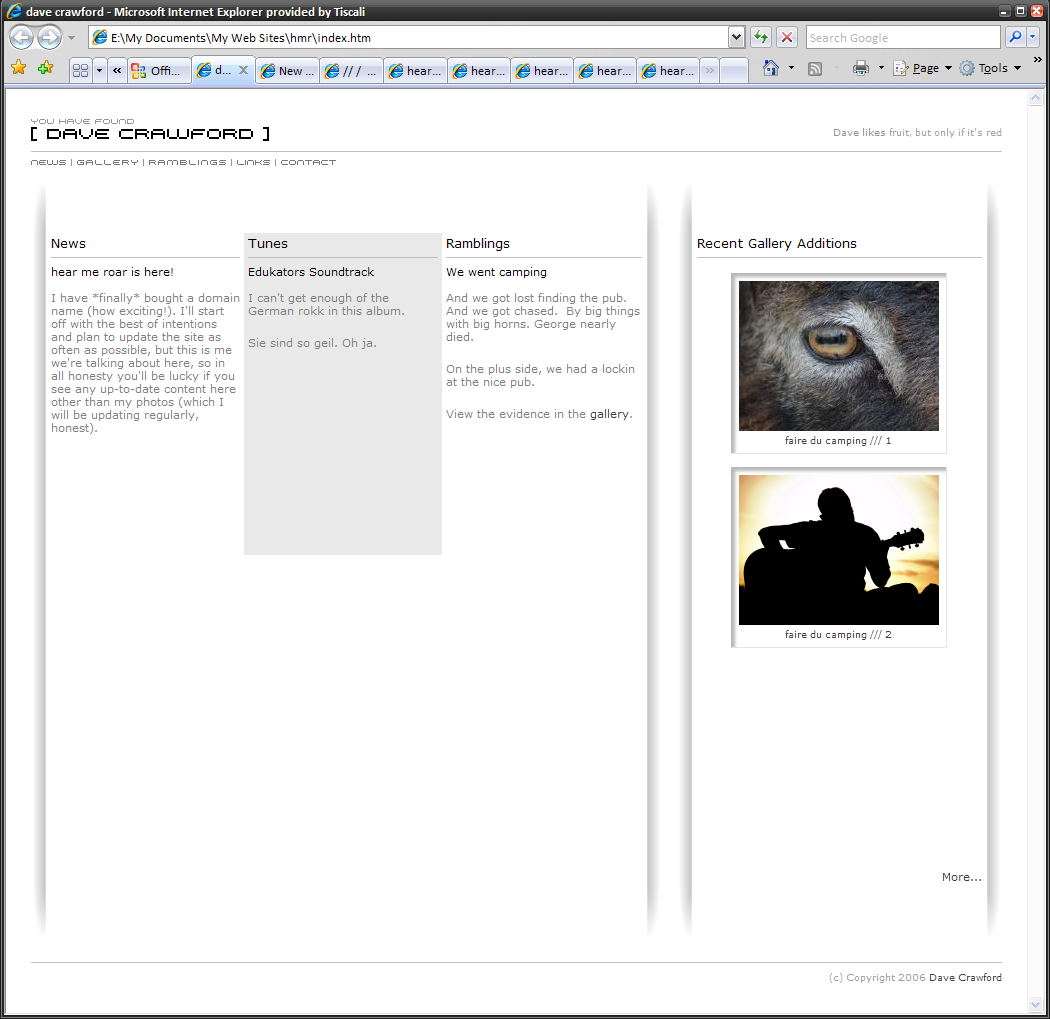Click the RSS Feeds icon
This screenshot has height=1019, width=1050.
point(815,68)
